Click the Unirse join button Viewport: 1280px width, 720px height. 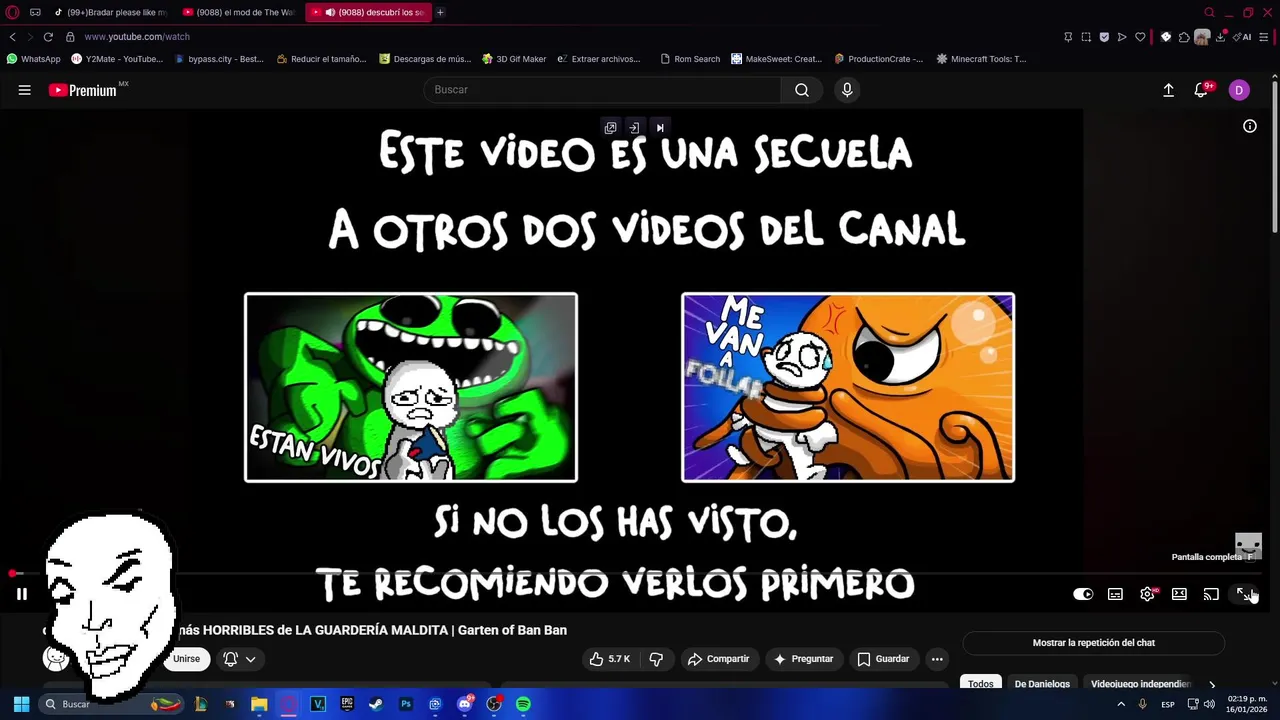pyautogui.click(x=186, y=659)
